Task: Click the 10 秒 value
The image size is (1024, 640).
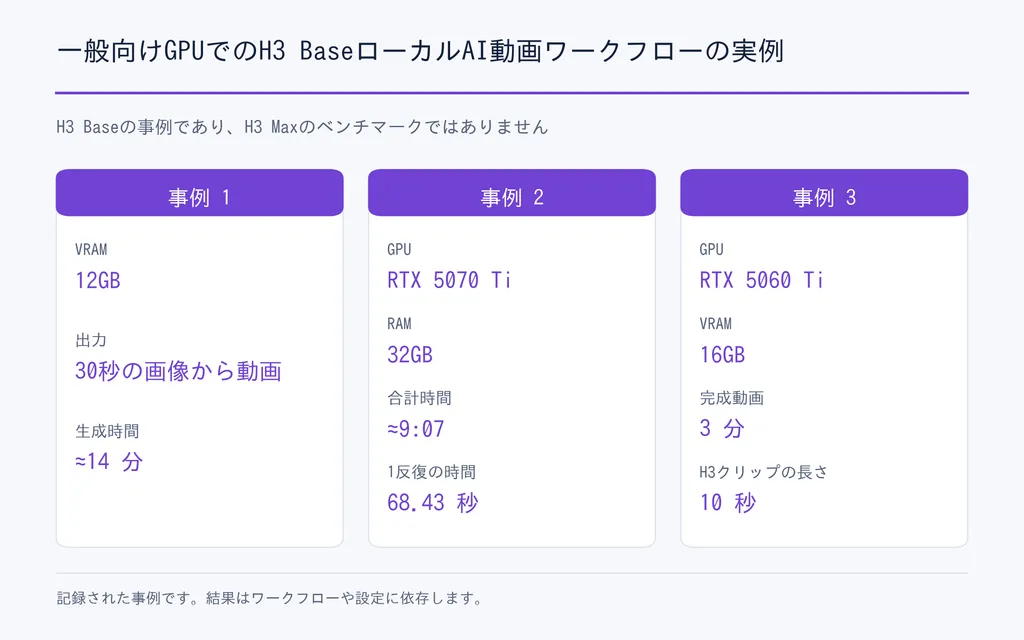Action: click(728, 503)
